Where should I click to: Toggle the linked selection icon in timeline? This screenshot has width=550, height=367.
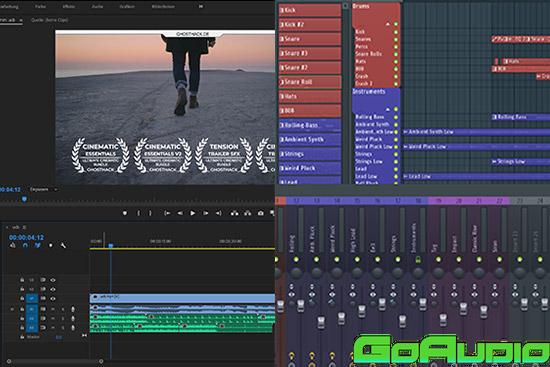38,245
